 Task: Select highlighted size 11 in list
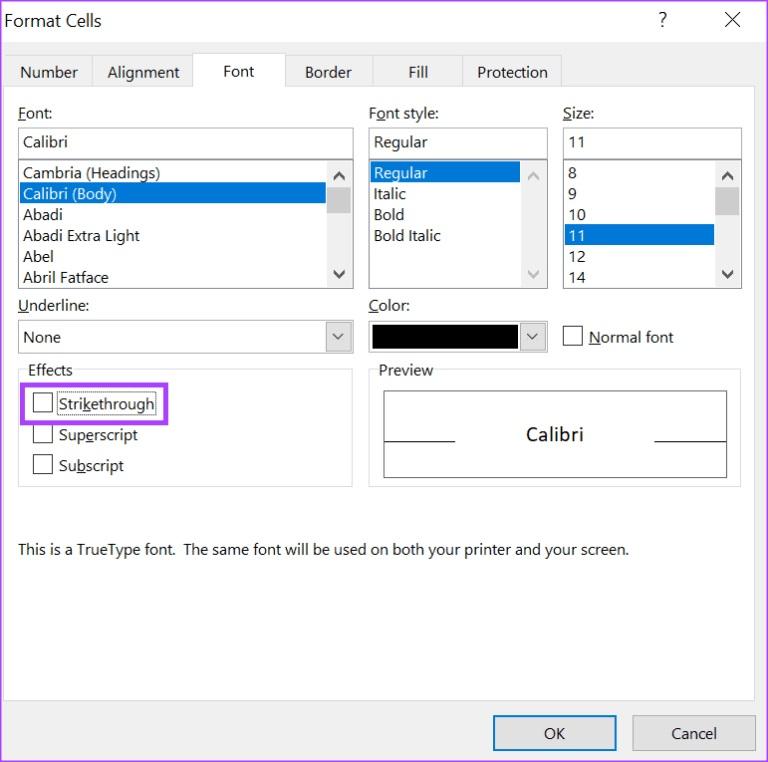(x=639, y=235)
